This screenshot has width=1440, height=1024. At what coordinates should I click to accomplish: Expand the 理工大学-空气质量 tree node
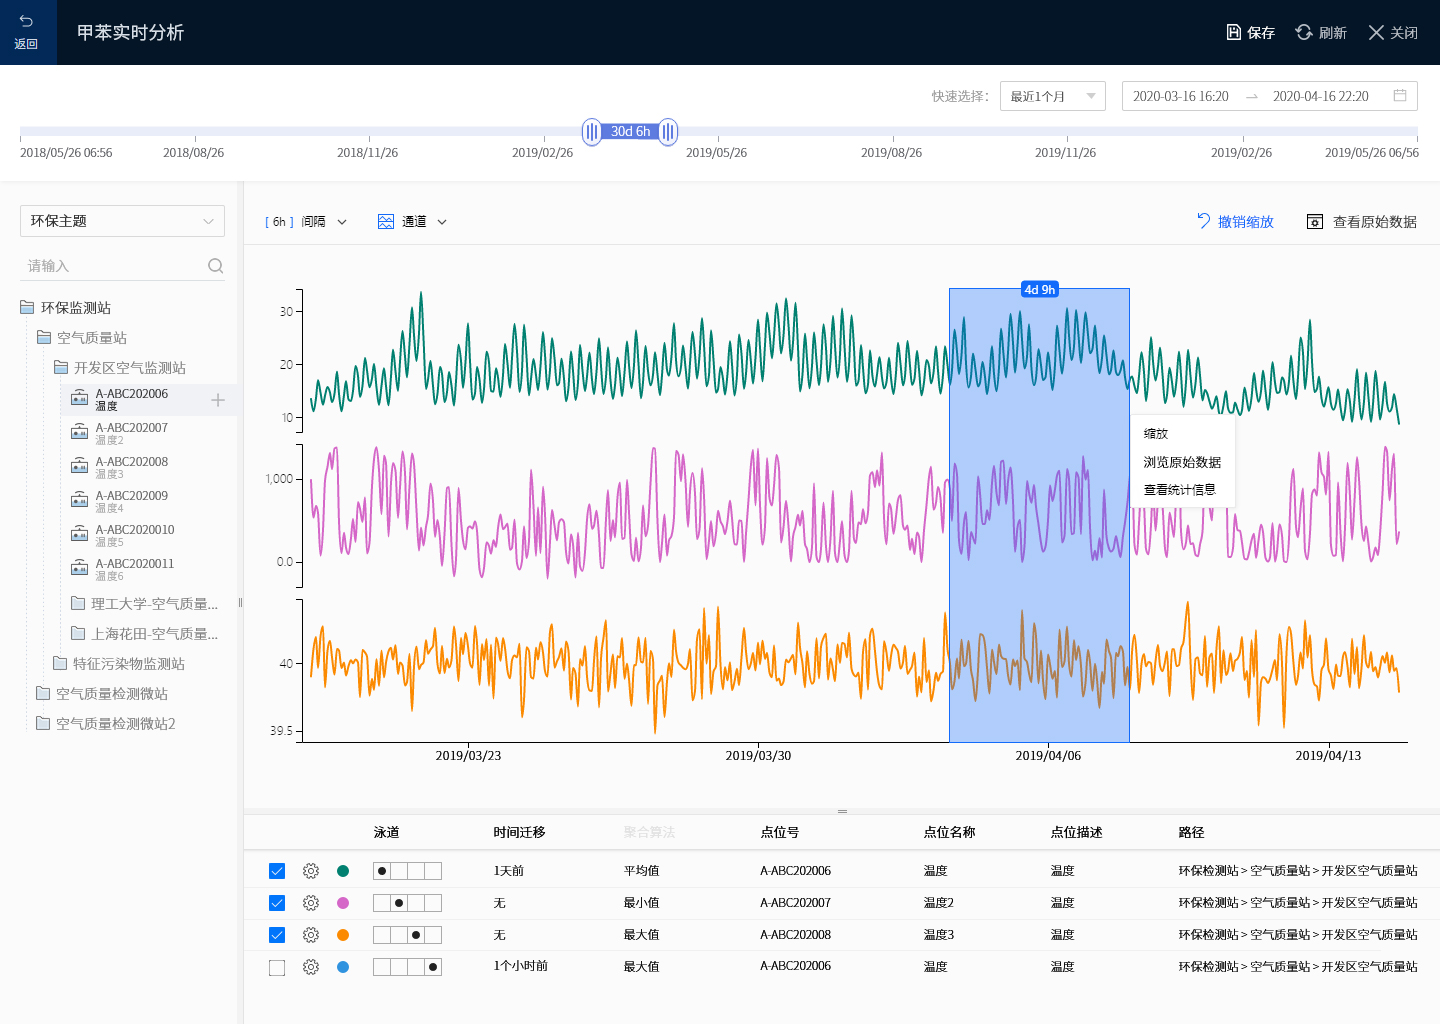[145, 603]
